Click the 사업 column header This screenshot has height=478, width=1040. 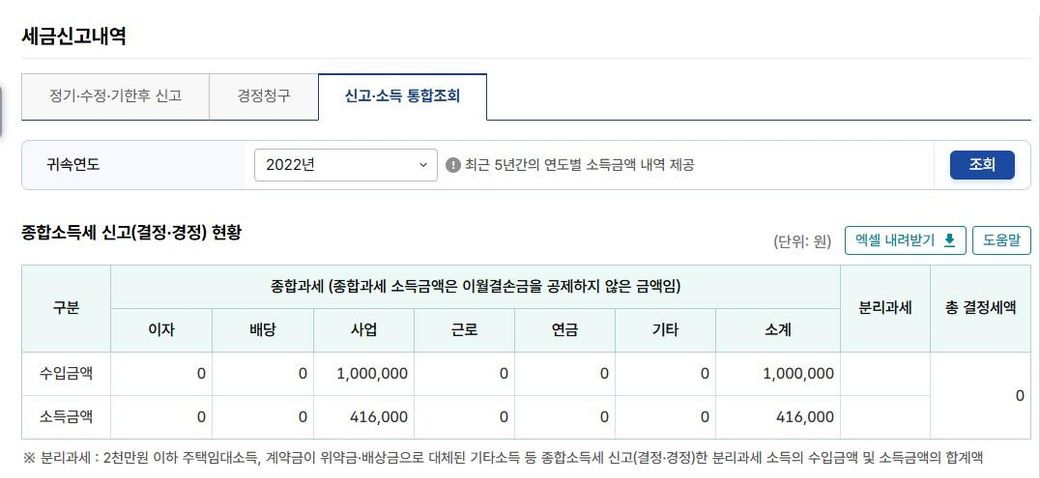[x=364, y=330]
